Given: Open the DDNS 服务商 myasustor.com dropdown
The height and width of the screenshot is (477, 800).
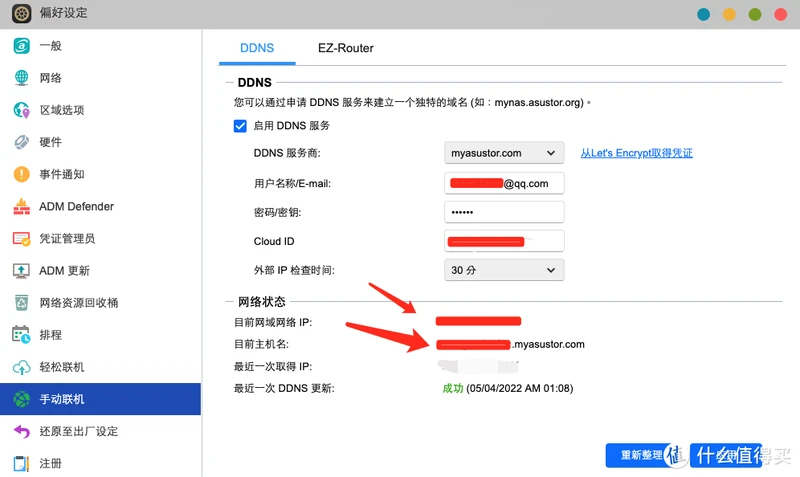Looking at the screenshot, I should click(x=504, y=153).
